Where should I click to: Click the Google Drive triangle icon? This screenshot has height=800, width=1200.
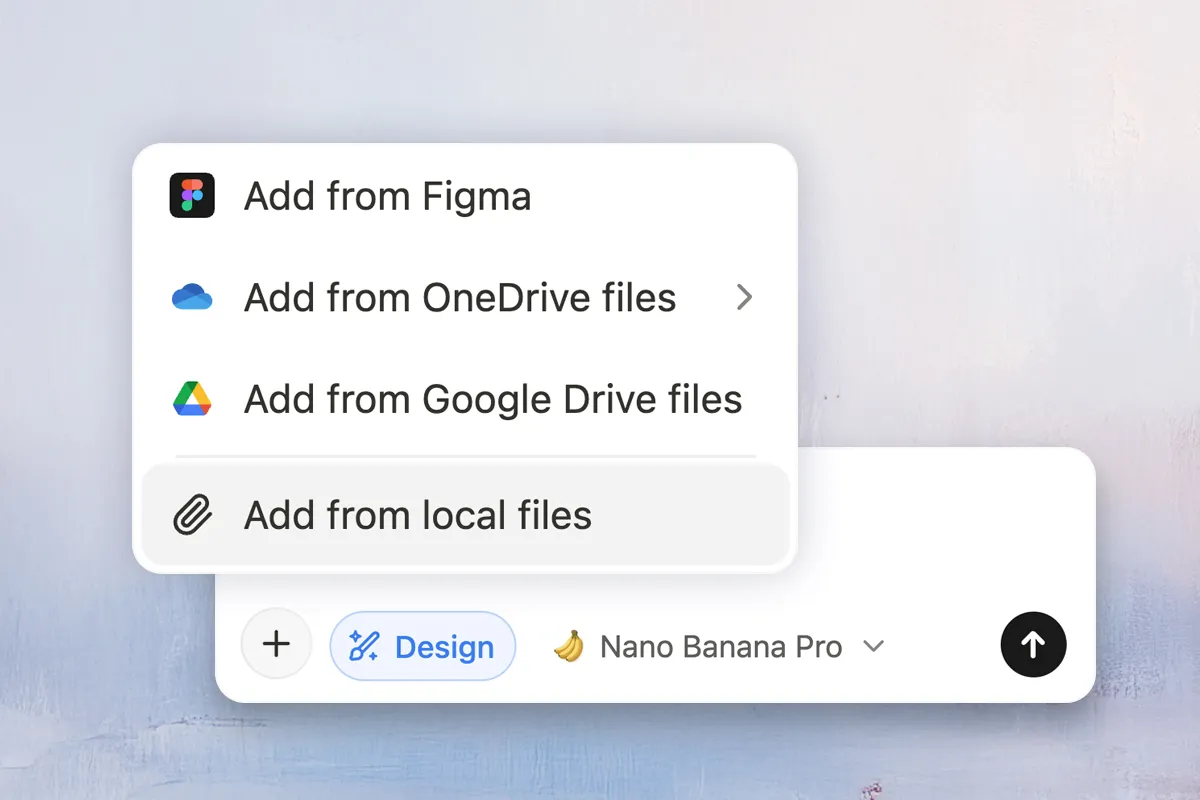192,399
